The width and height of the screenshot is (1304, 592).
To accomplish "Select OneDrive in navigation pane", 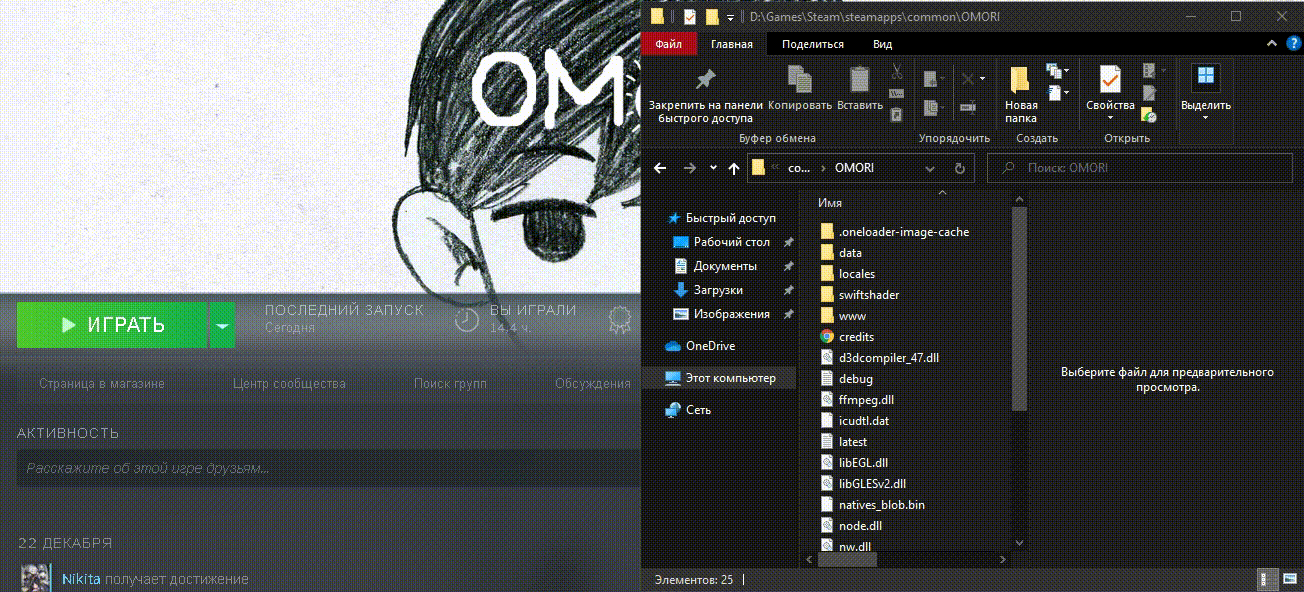I will click(x=710, y=346).
